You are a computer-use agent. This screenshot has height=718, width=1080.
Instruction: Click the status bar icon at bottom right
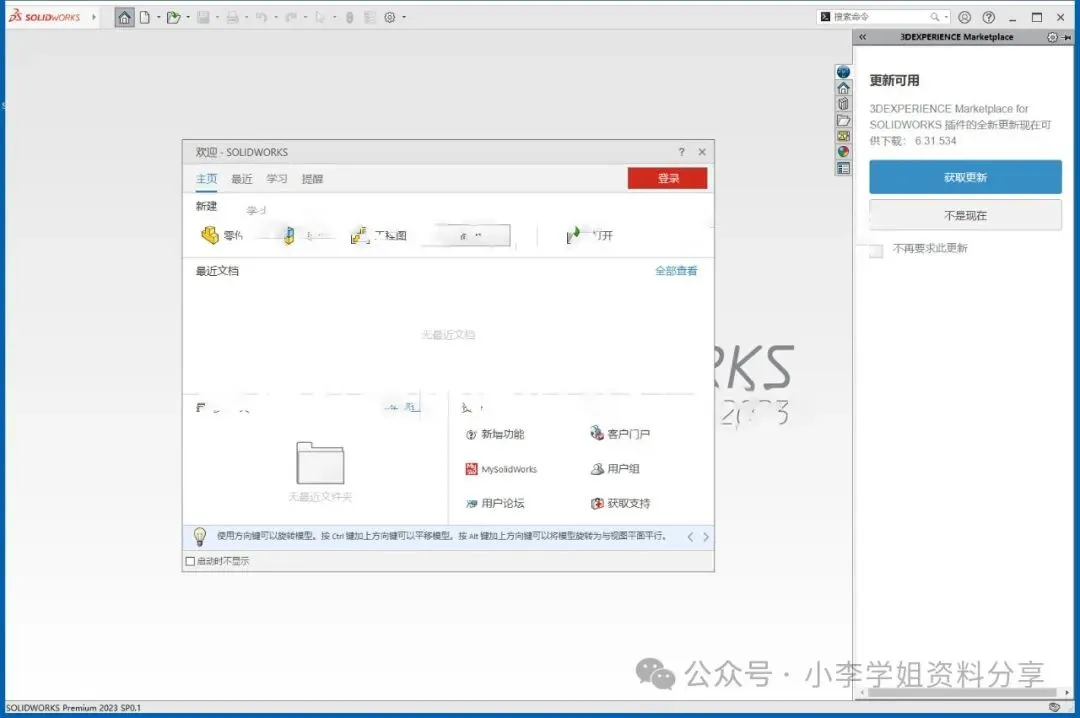coord(1055,707)
